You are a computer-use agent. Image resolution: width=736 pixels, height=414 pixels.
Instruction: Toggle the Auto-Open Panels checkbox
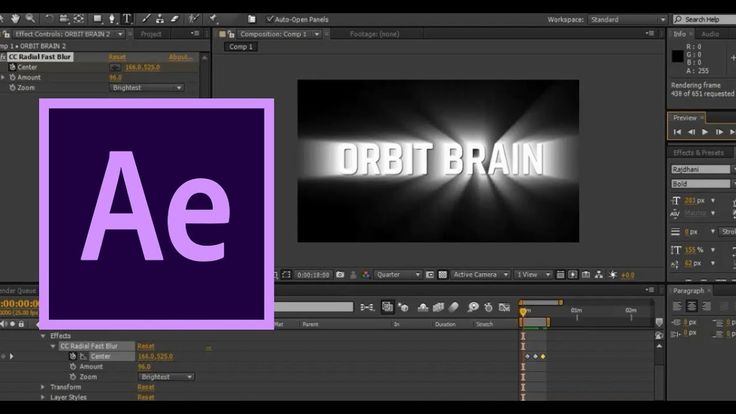270,19
